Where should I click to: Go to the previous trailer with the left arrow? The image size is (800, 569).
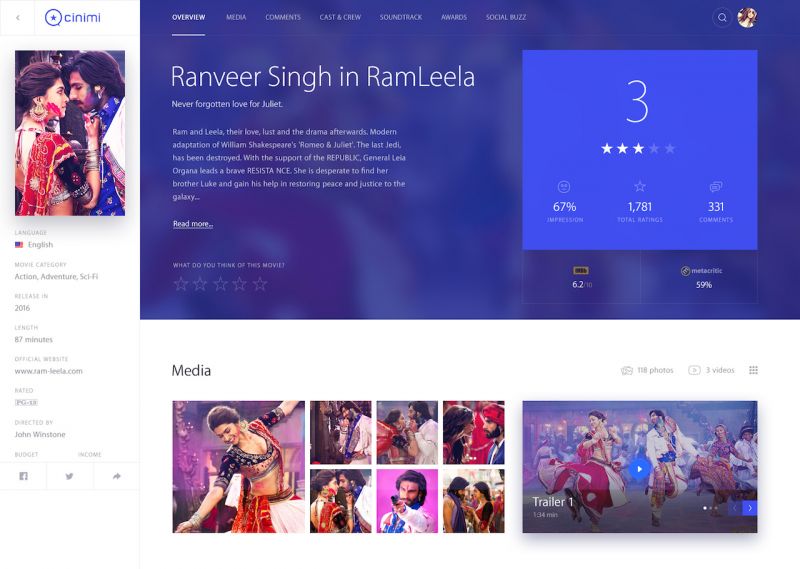[735, 508]
